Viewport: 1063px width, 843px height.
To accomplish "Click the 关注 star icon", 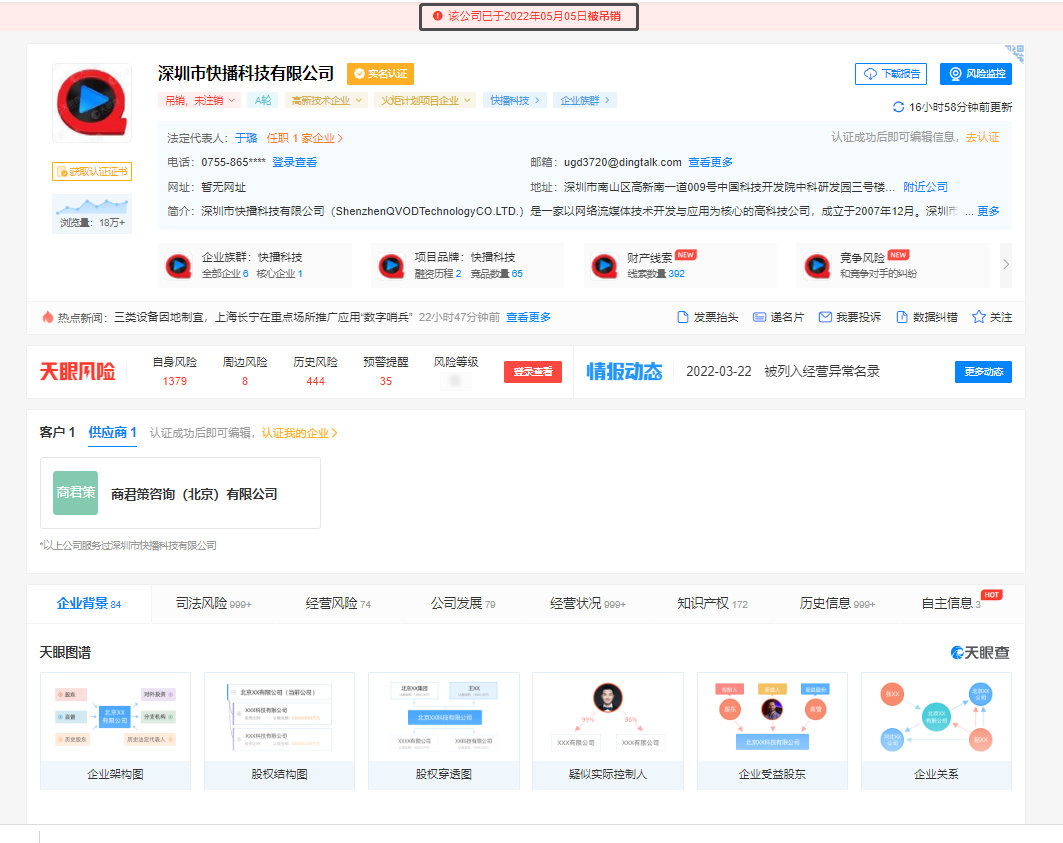I will [x=978, y=317].
